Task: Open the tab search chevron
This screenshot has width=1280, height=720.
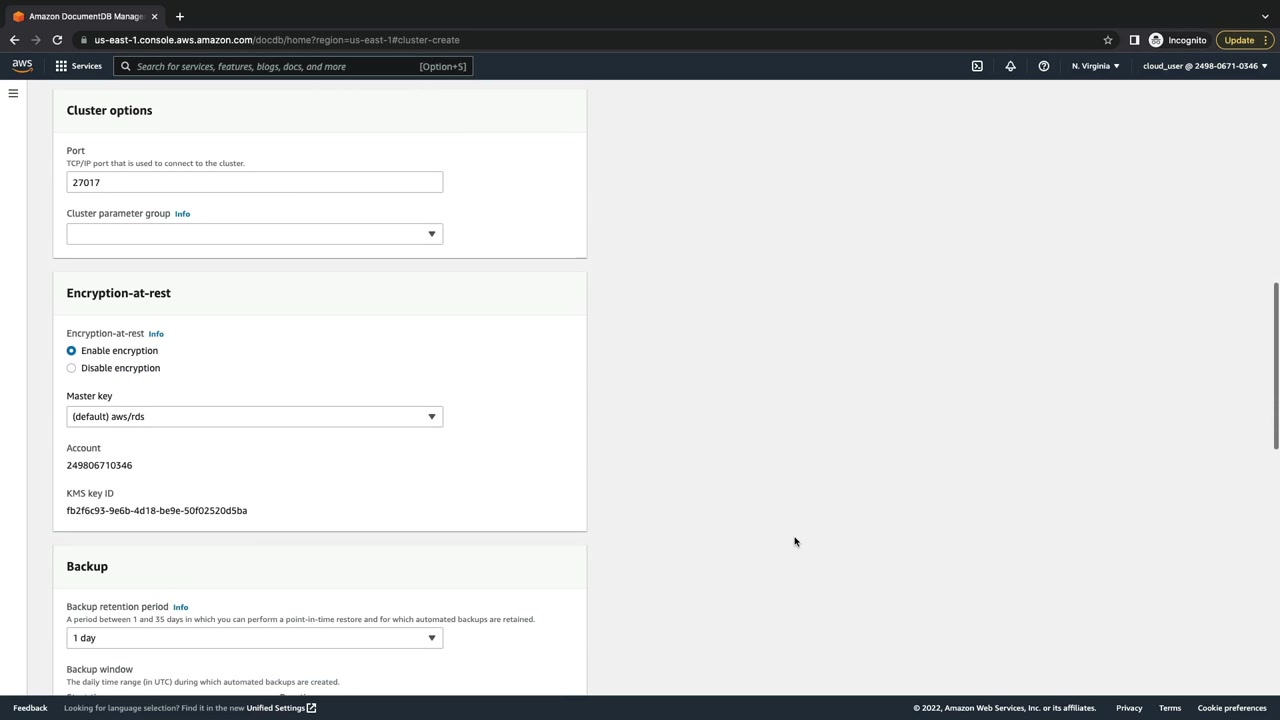Action: 1265,16
